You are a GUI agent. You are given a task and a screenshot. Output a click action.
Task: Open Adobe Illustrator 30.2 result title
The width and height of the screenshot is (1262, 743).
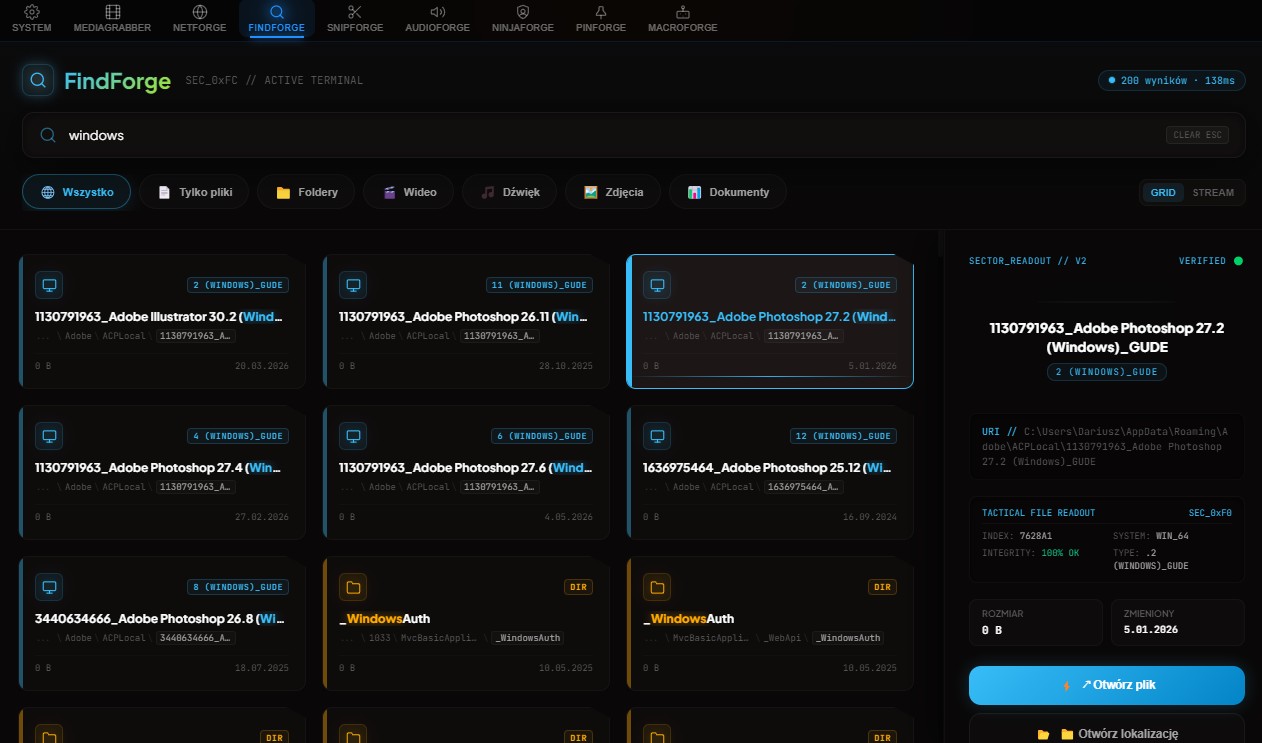159,317
